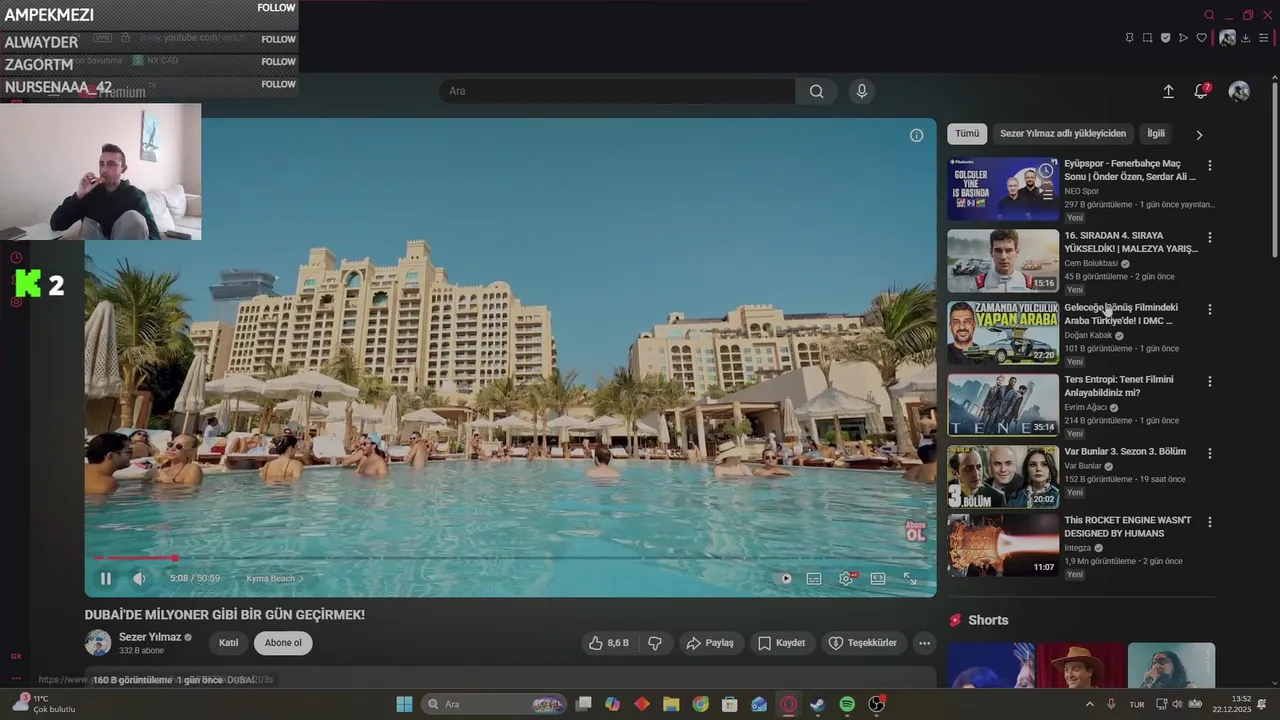
Task: Subscribe with Abone ol button
Action: [283, 643]
